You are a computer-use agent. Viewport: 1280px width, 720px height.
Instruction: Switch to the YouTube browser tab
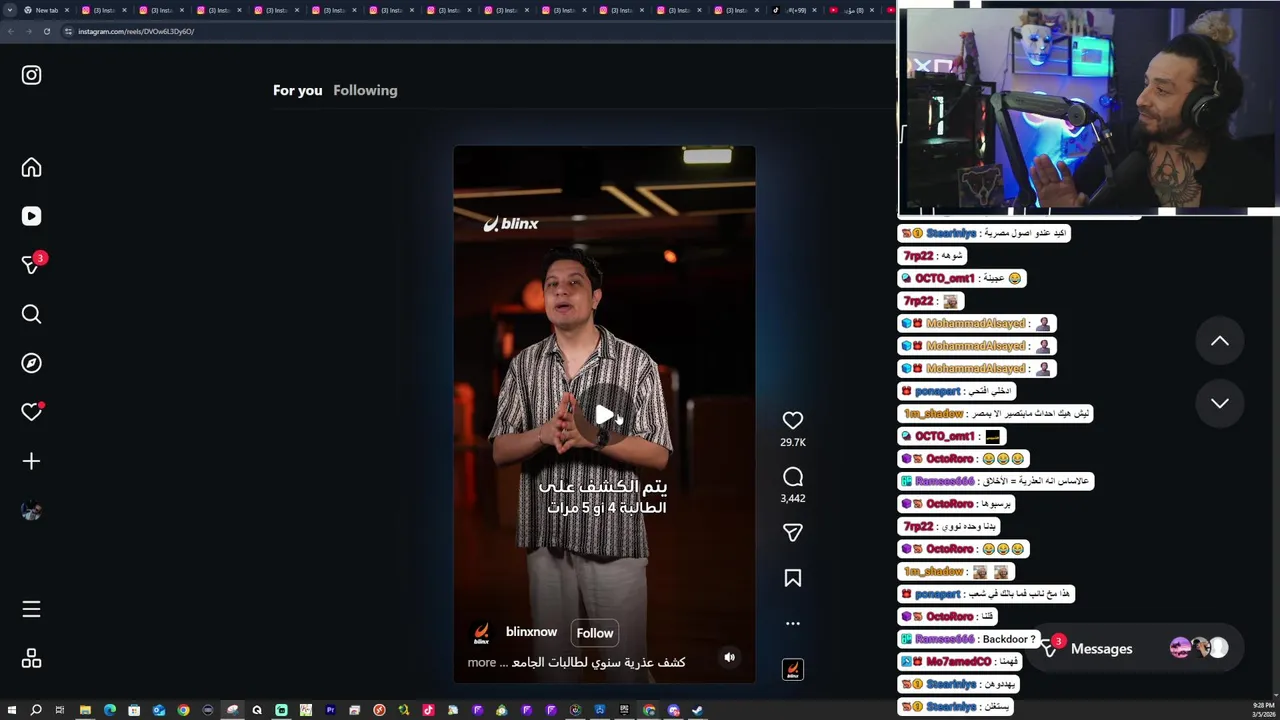click(x=853, y=10)
